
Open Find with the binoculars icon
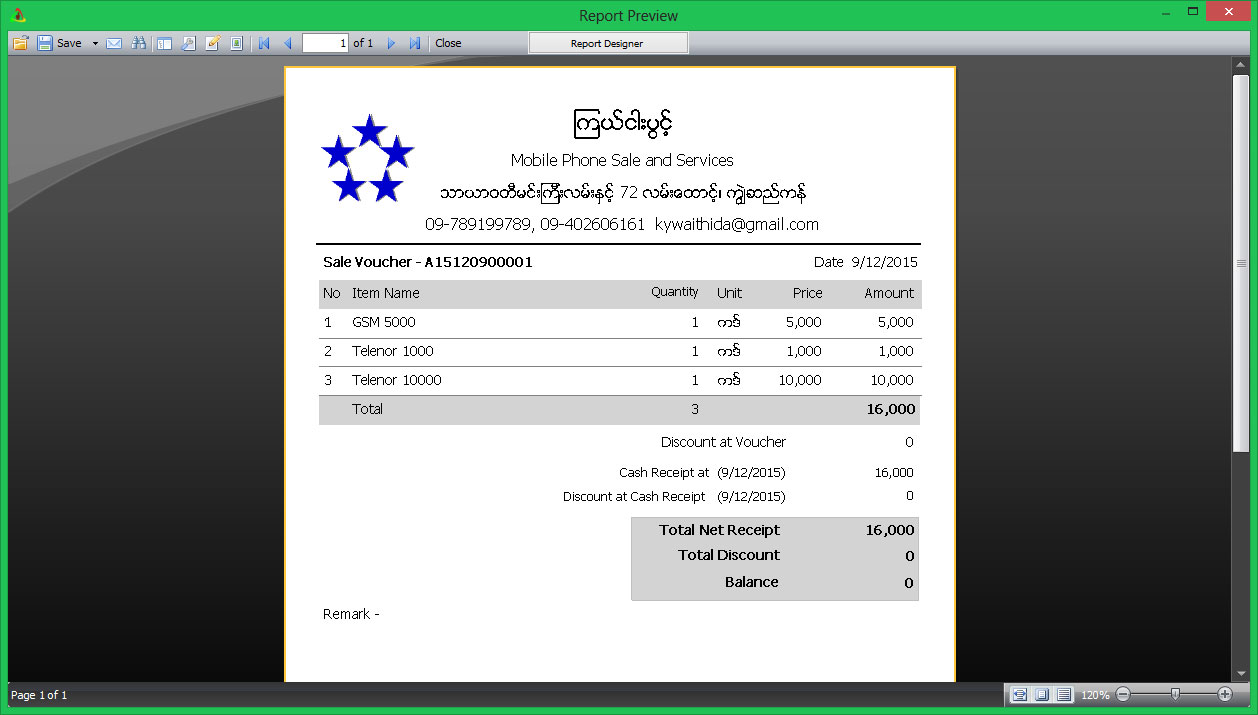pyautogui.click(x=139, y=43)
